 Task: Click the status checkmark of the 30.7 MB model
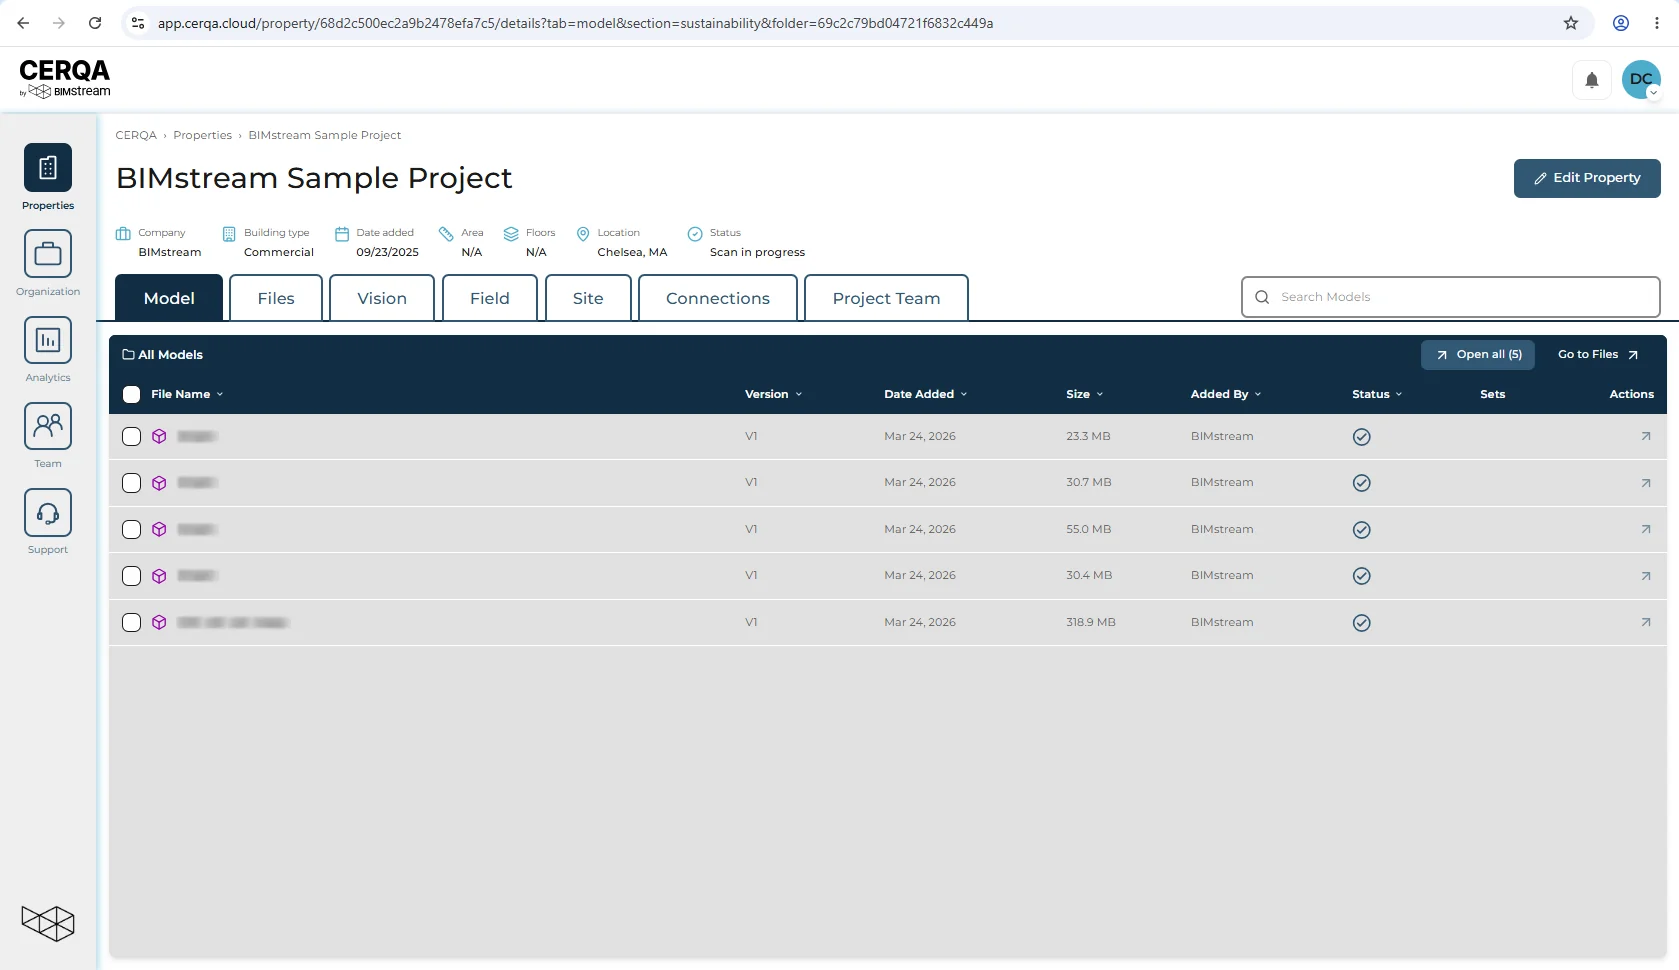[1361, 483]
